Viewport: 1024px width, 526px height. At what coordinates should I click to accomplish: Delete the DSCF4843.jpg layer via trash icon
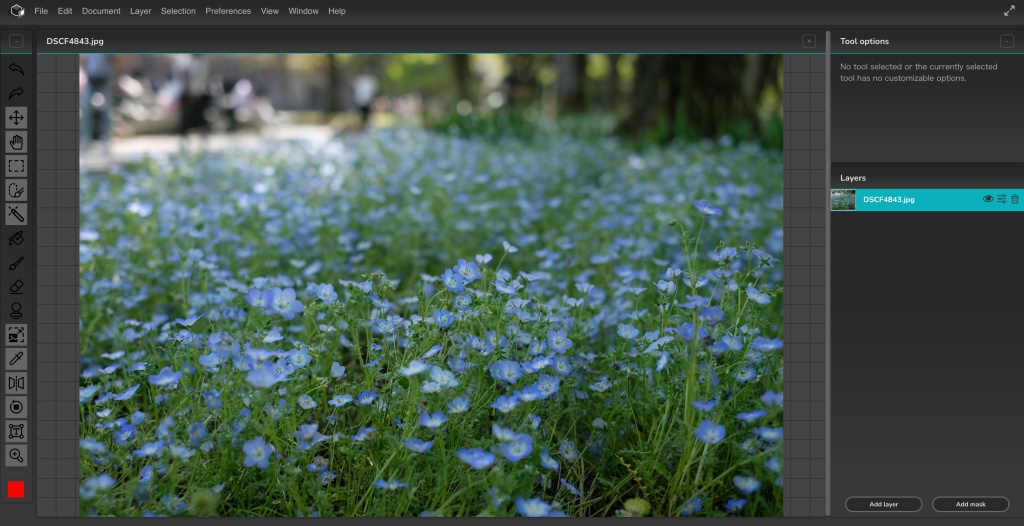[1015, 199]
